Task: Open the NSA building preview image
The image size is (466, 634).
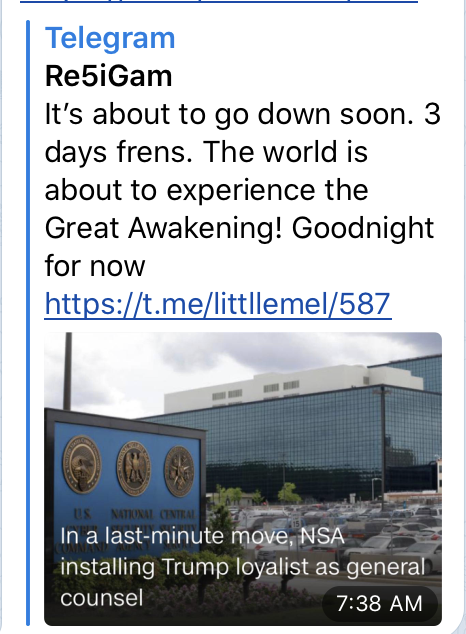Action: 243,479
